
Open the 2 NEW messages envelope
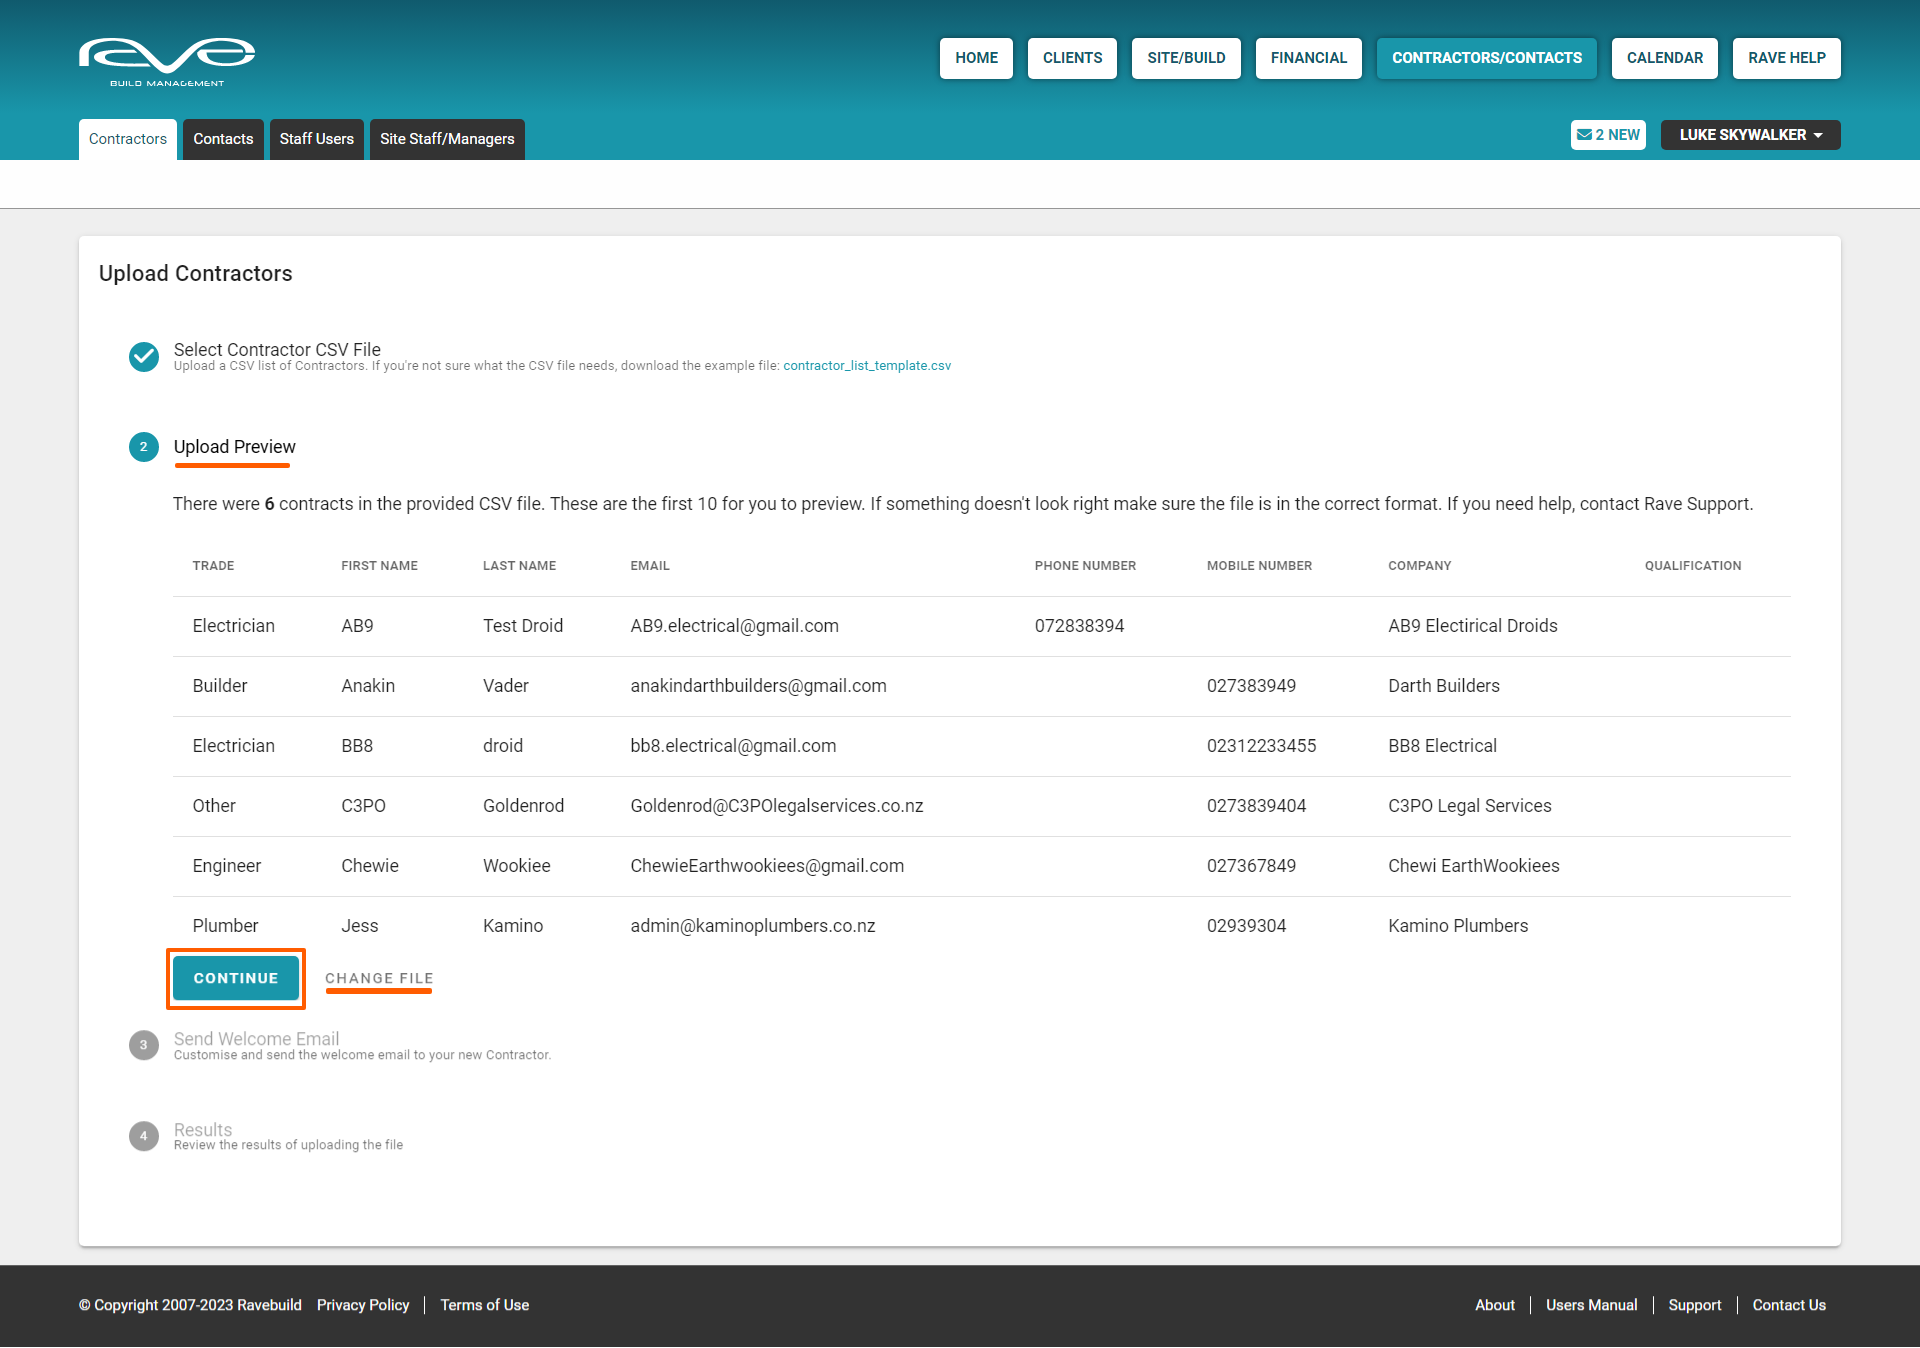tap(1608, 135)
